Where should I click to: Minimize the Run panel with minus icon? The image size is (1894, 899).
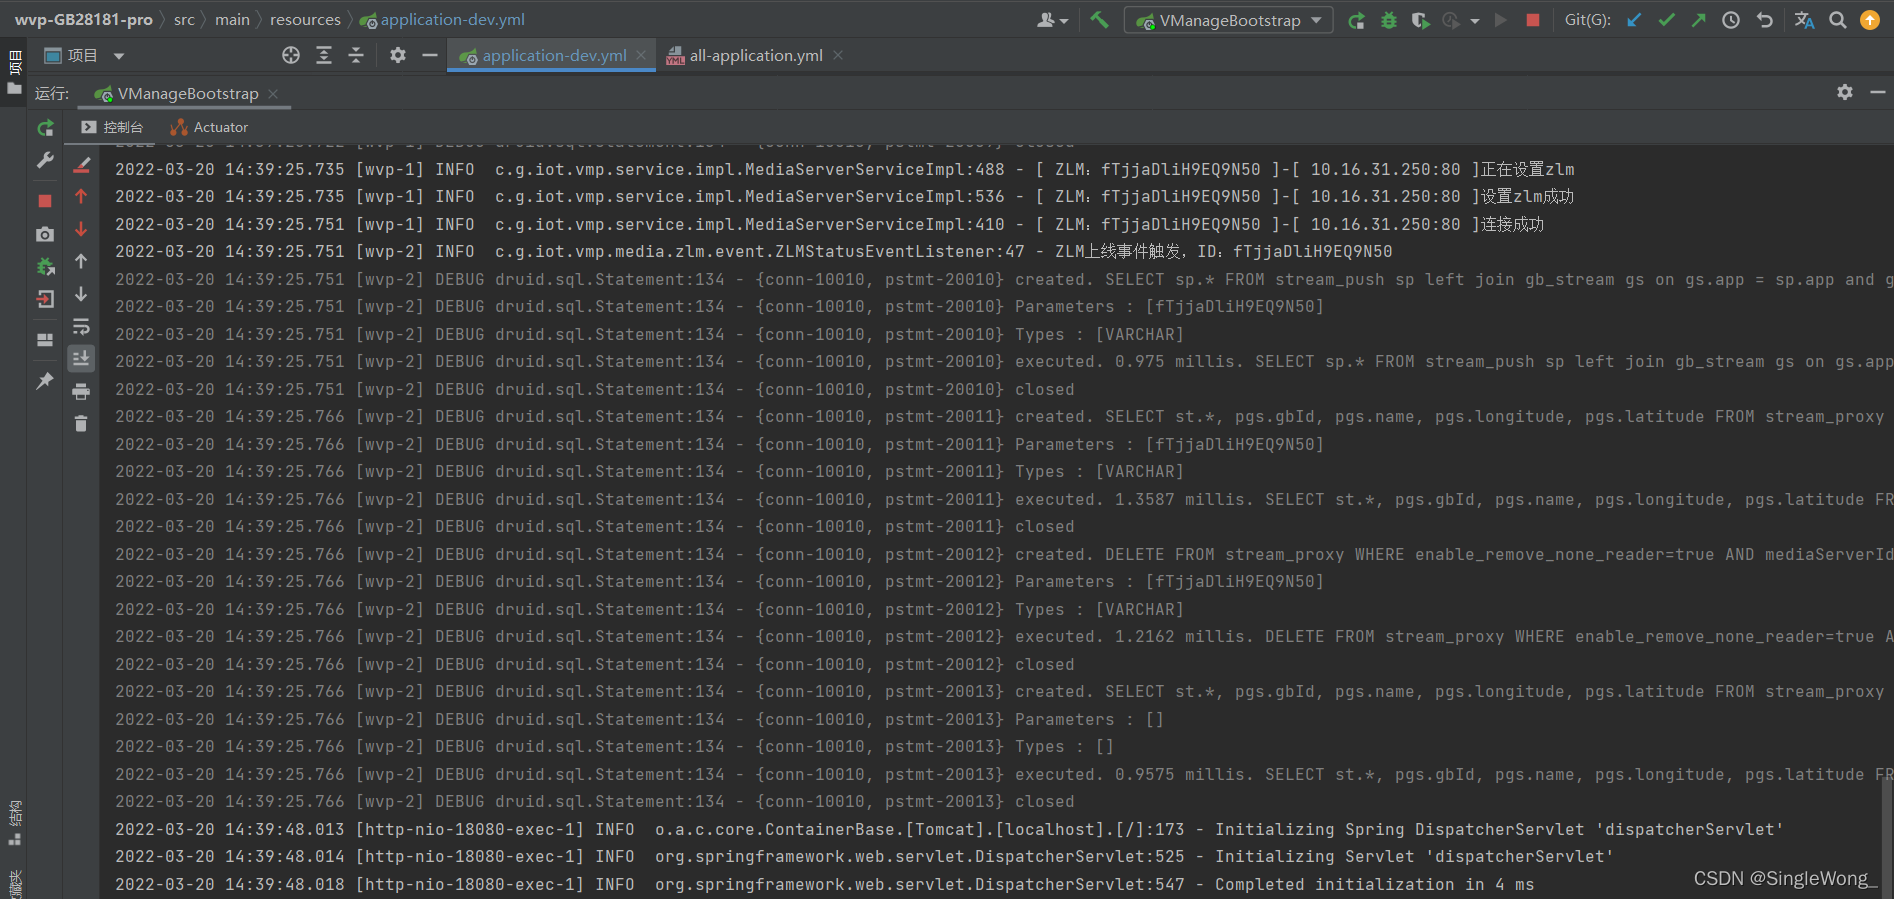(1877, 92)
